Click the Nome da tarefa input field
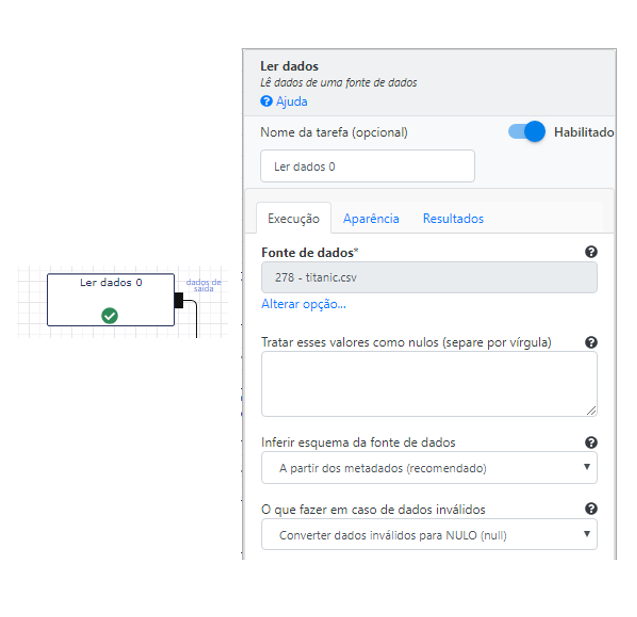The image size is (637, 617). click(367, 166)
